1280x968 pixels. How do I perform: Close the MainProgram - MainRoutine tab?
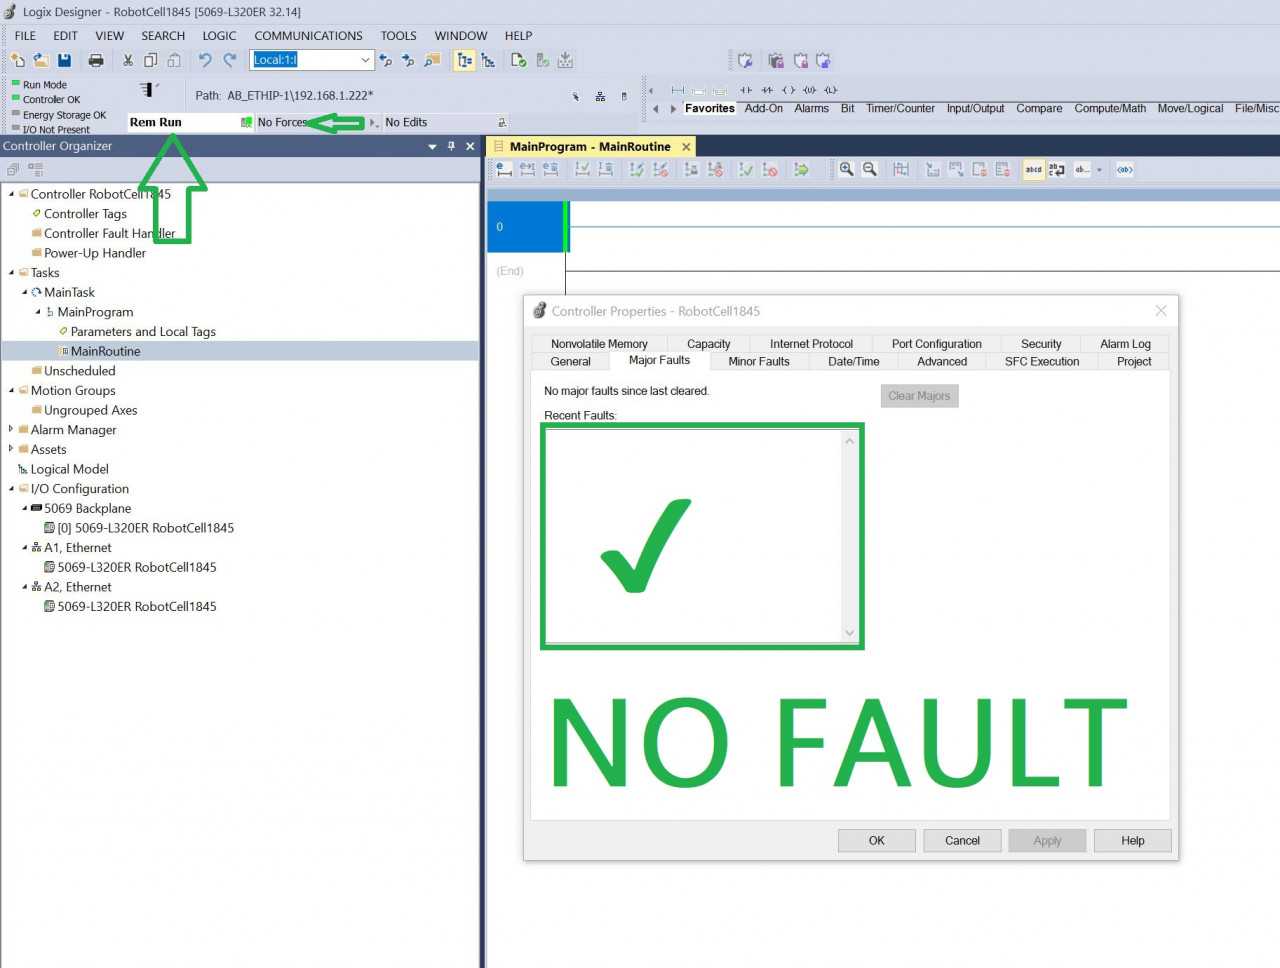[x=686, y=147]
